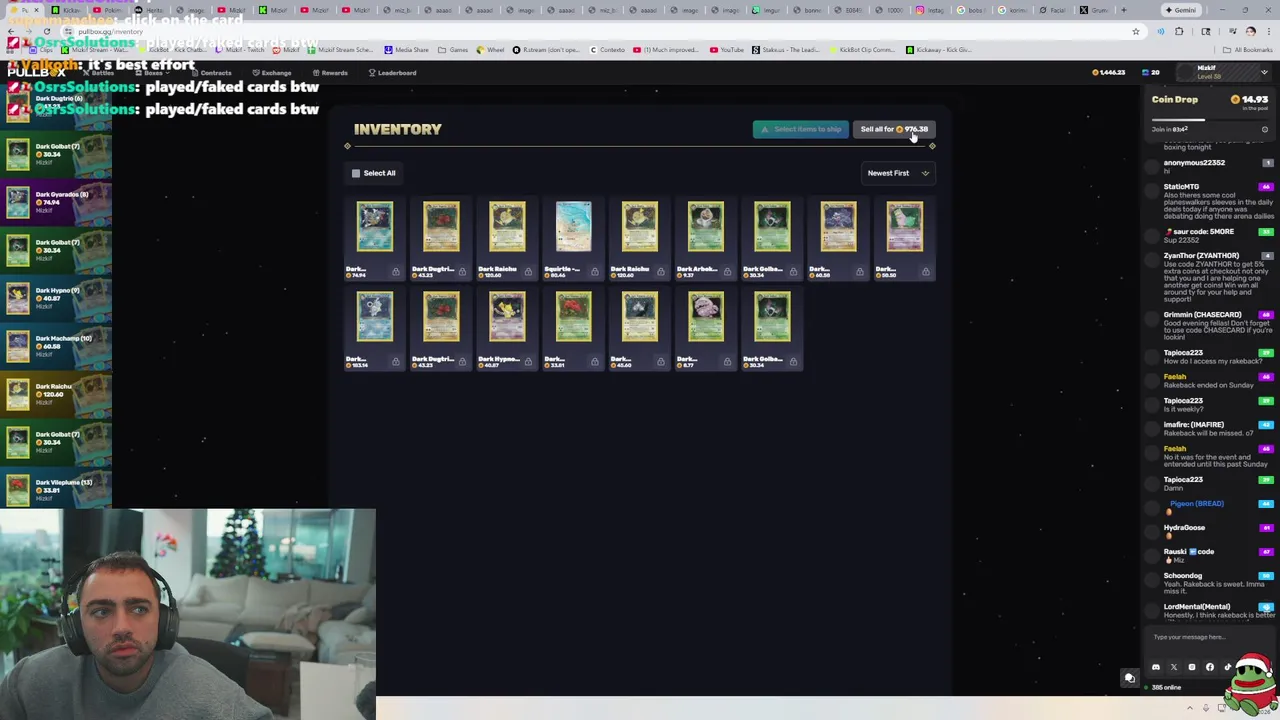The image size is (1280, 720).
Task: Click Sell all for 976.38 button
Action: [894, 129]
